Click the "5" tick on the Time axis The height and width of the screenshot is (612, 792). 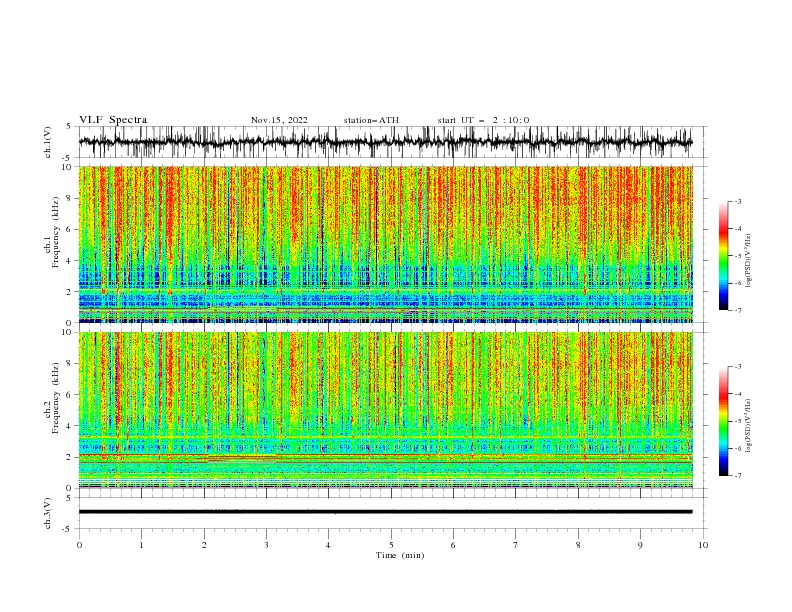click(391, 545)
